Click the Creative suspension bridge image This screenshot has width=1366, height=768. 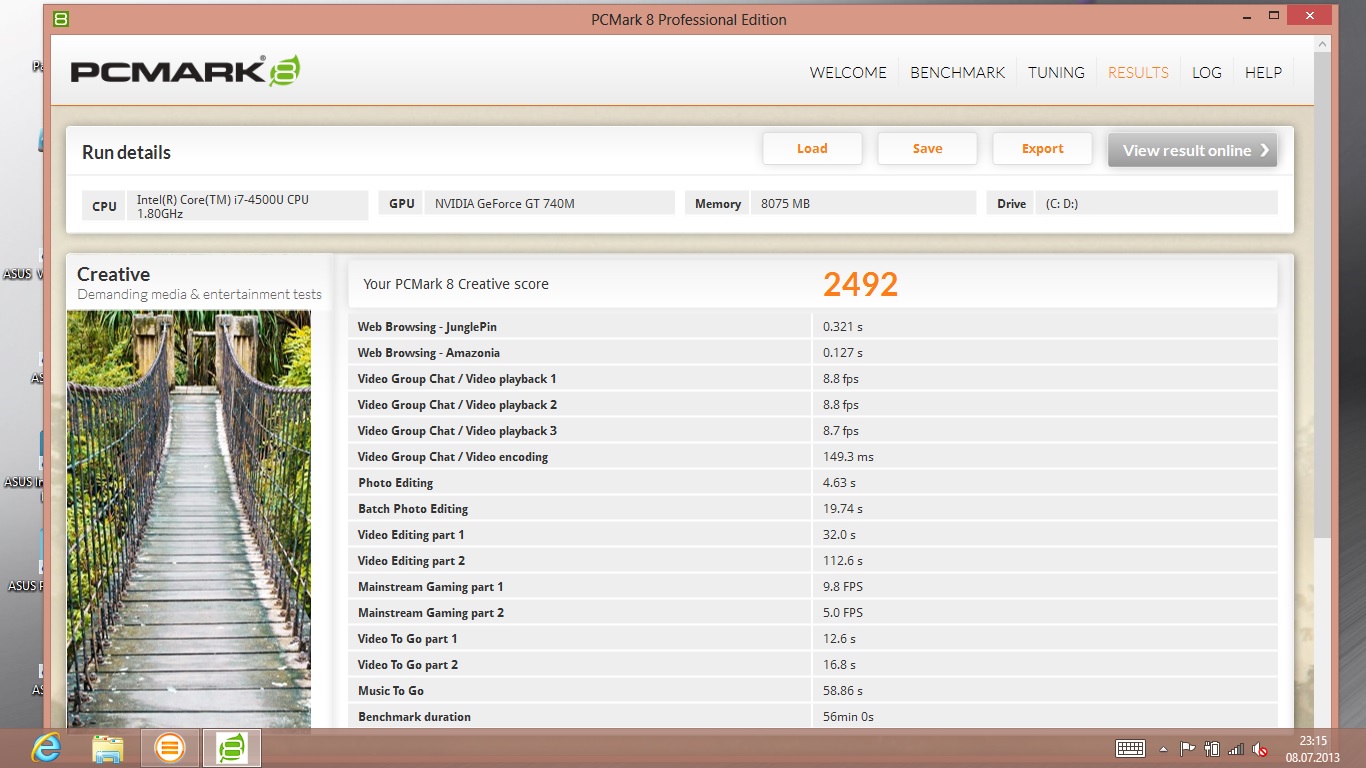(x=189, y=518)
